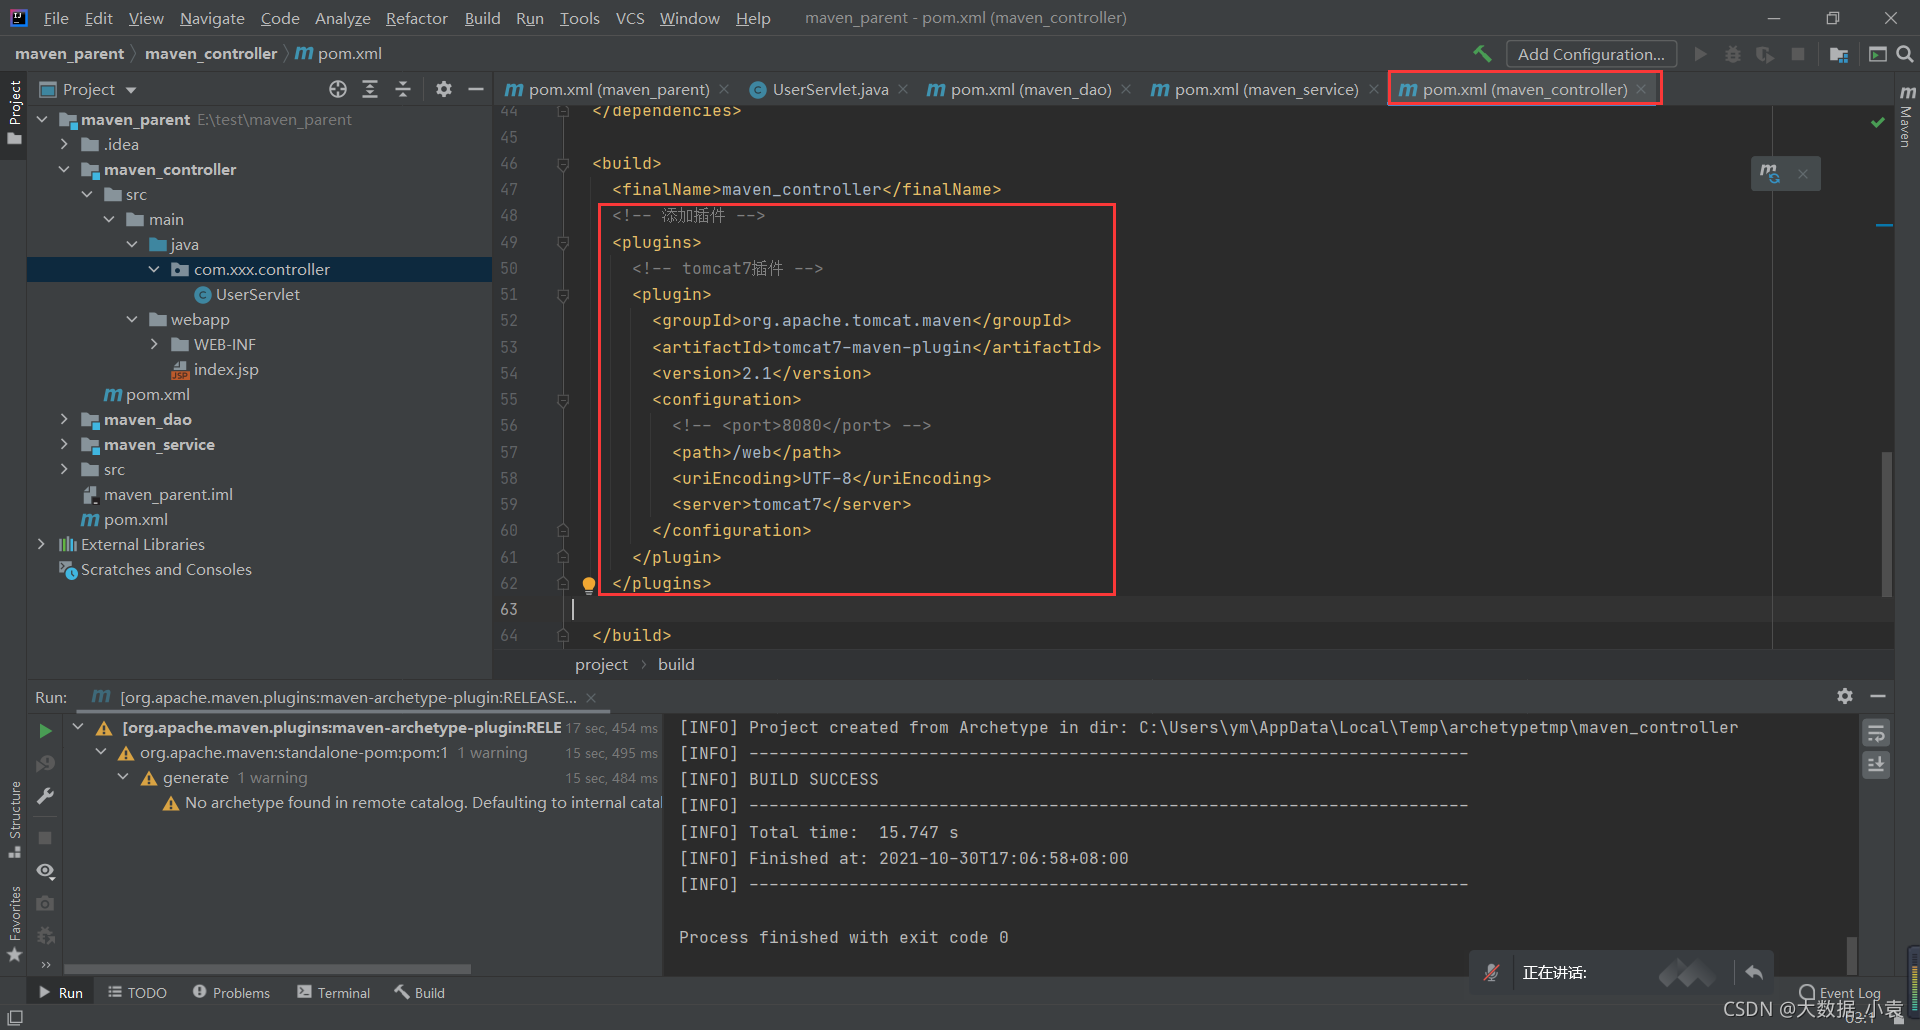
Task: Expand the maven_service module
Action: click(64, 444)
